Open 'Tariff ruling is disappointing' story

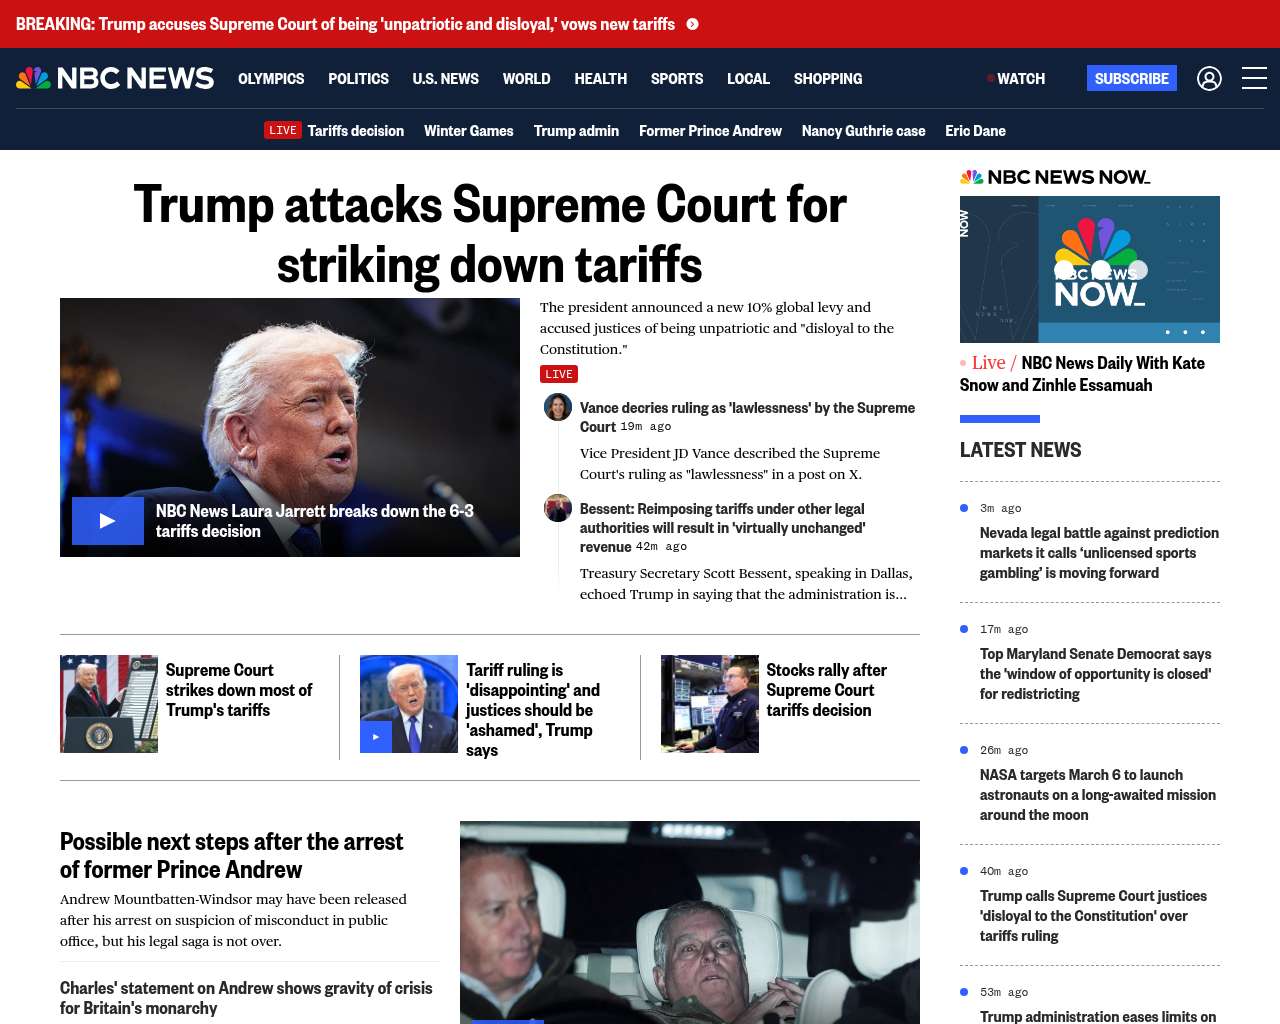(533, 710)
